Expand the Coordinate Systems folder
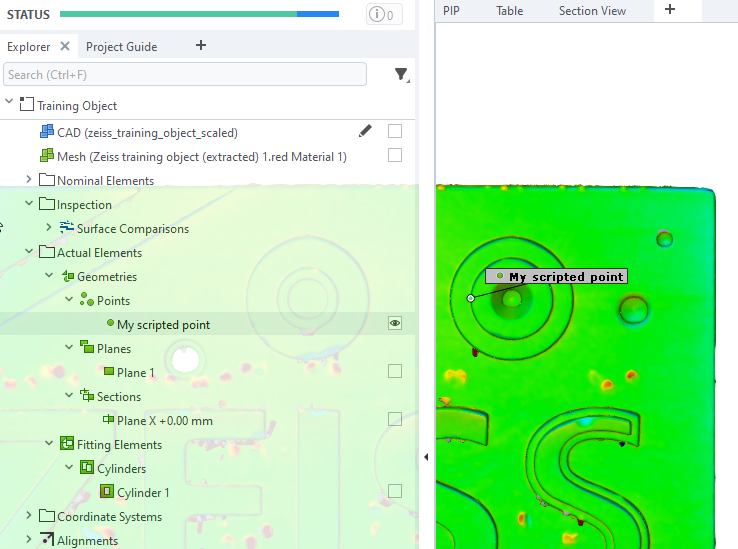 pyautogui.click(x=28, y=516)
